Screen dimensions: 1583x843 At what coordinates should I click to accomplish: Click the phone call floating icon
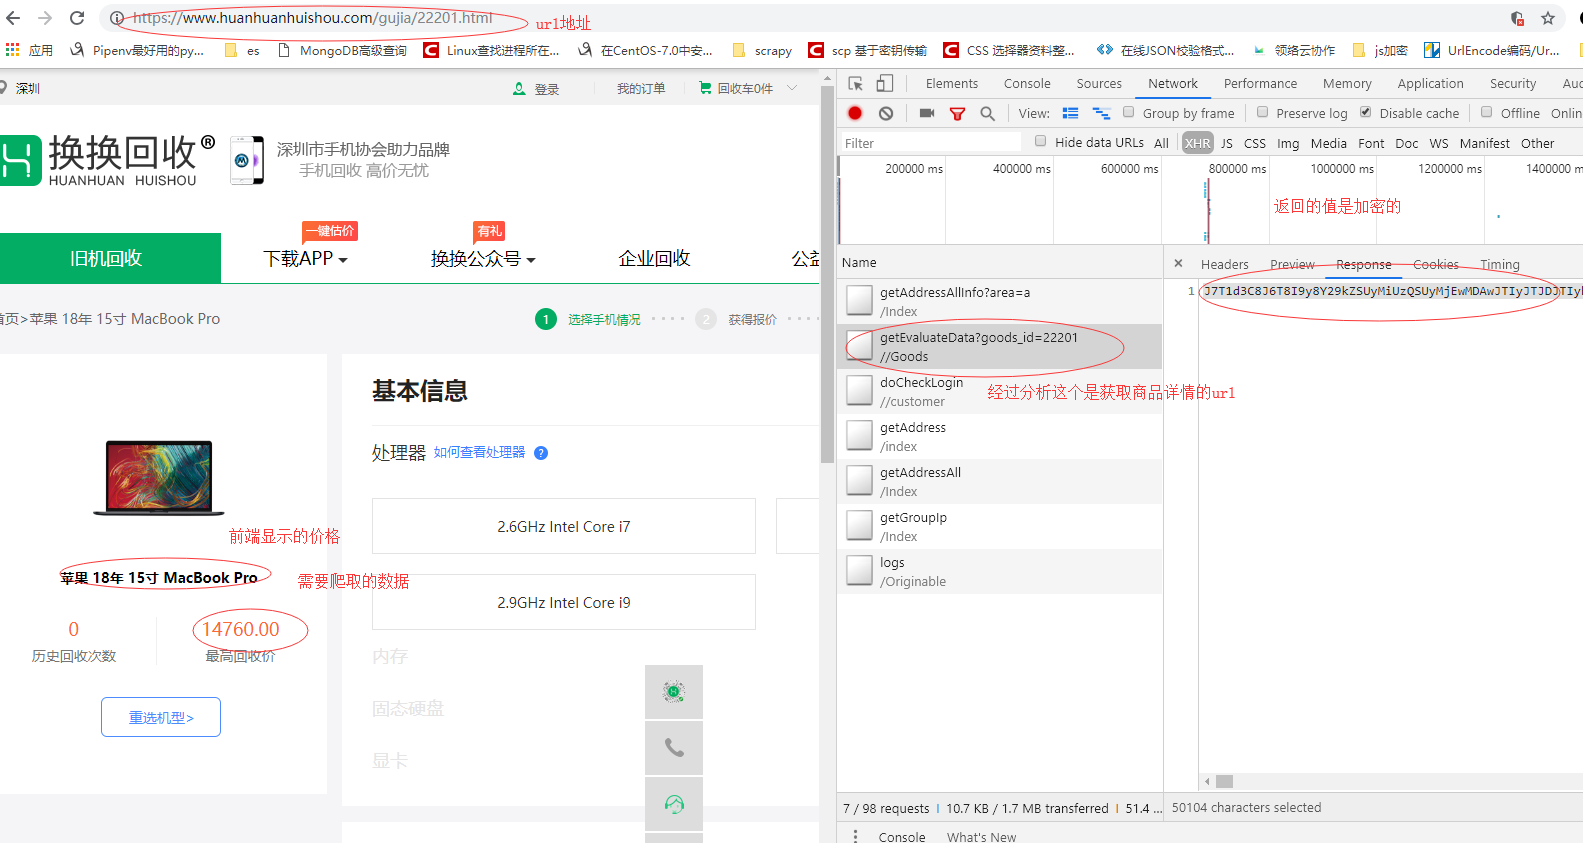click(674, 748)
